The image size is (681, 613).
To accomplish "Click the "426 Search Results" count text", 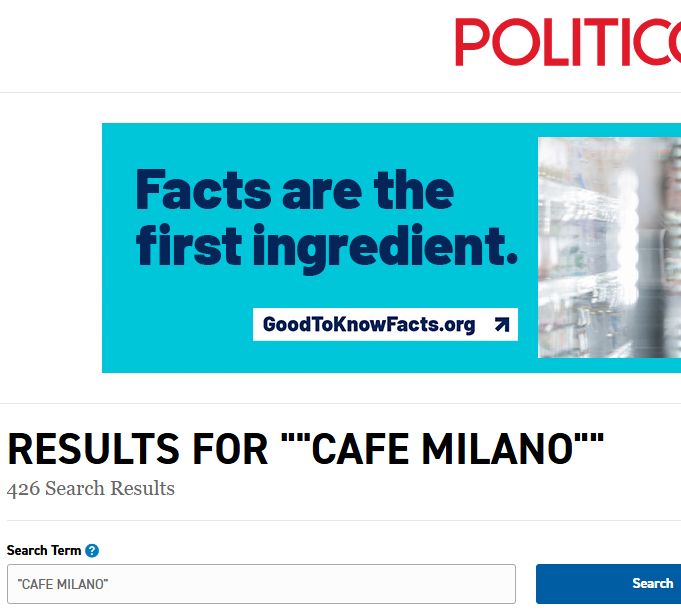I will [91, 489].
